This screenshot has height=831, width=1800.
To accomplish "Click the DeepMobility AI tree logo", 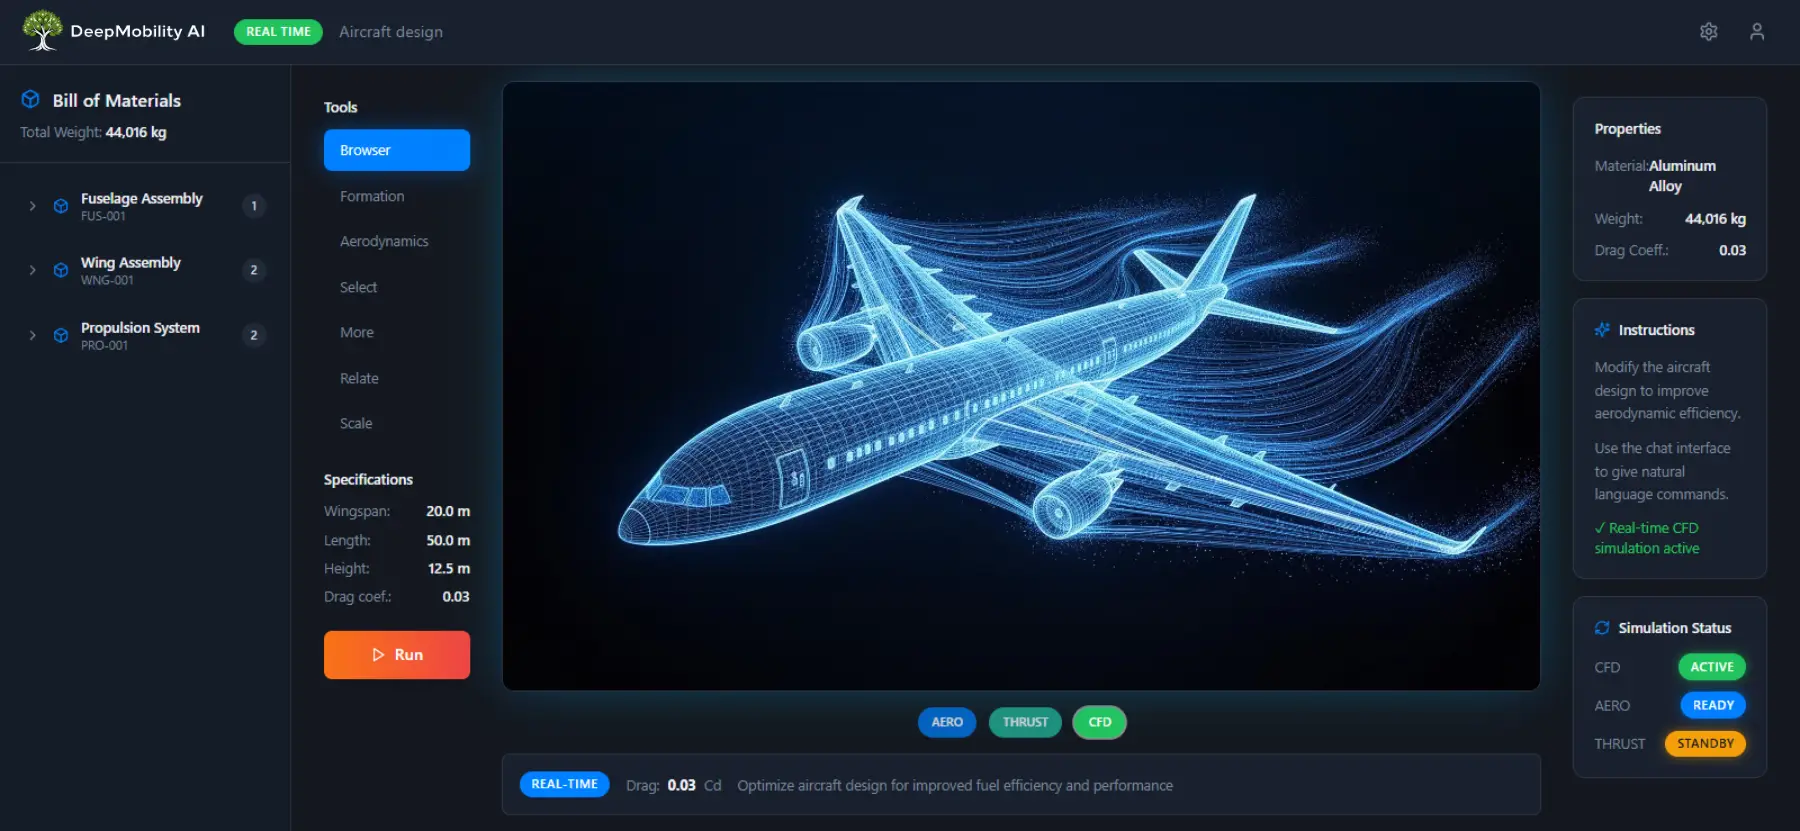I will (42, 31).
